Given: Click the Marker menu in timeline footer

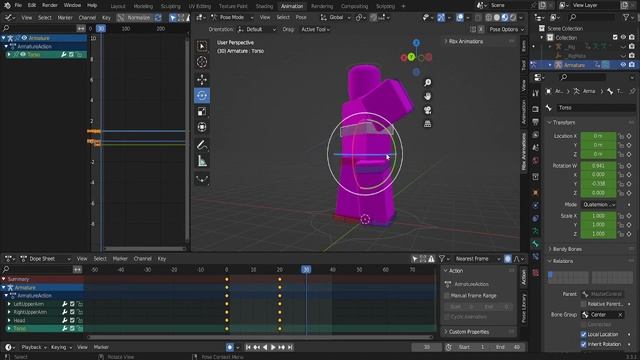Looking at the screenshot, I should click(x=101, y=347).
